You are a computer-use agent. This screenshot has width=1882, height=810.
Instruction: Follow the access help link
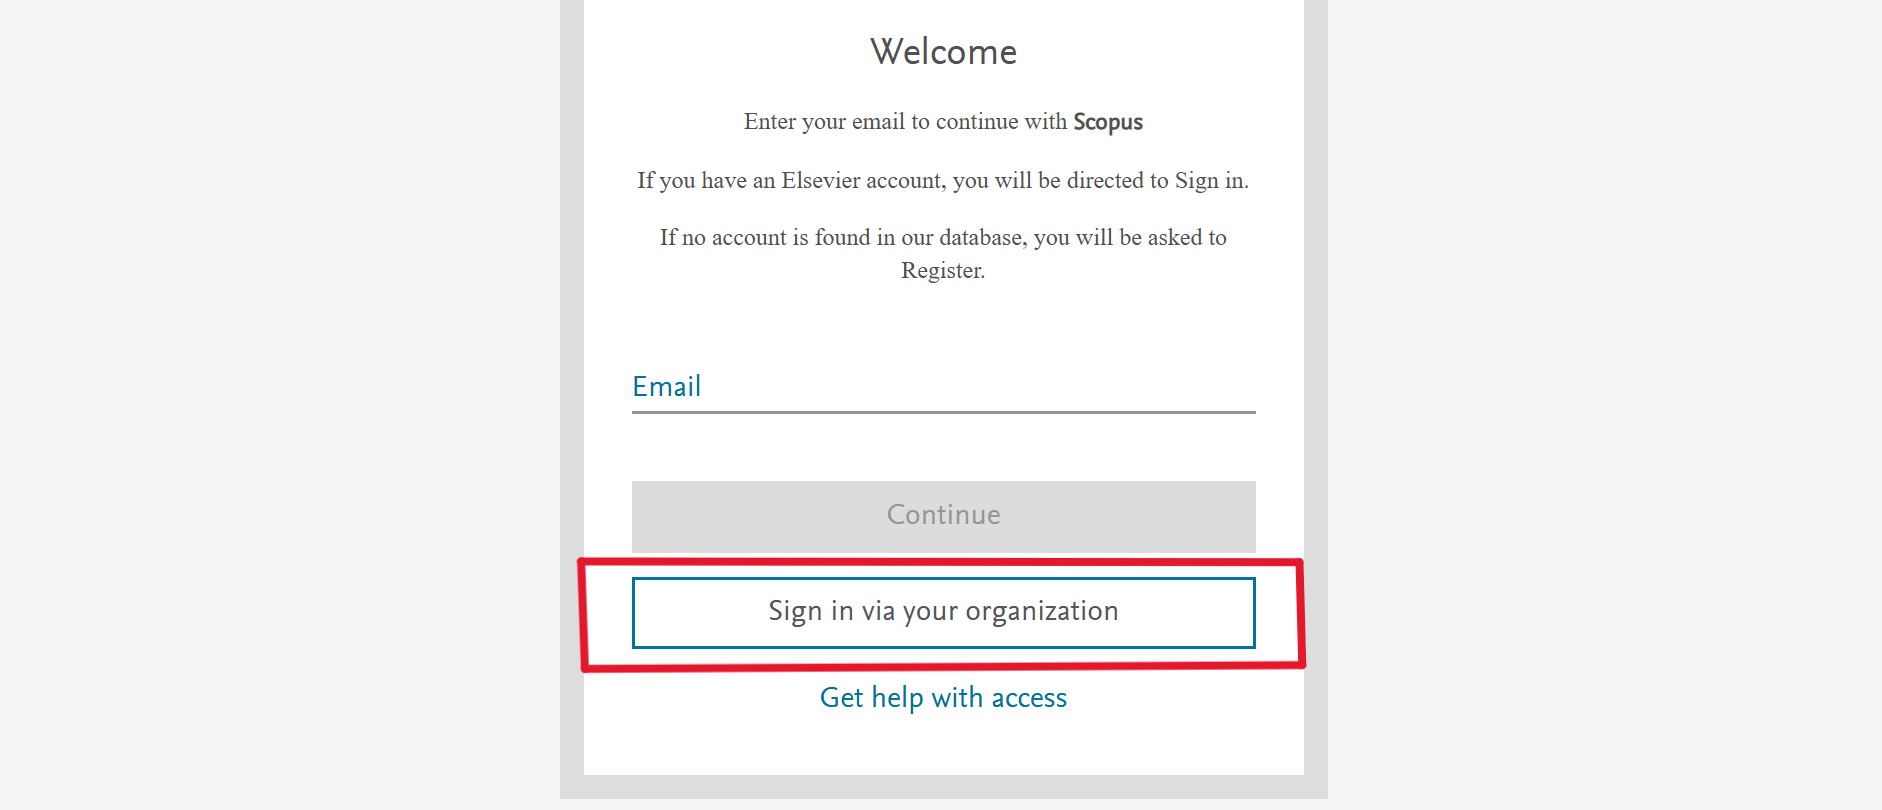(943, 697)
